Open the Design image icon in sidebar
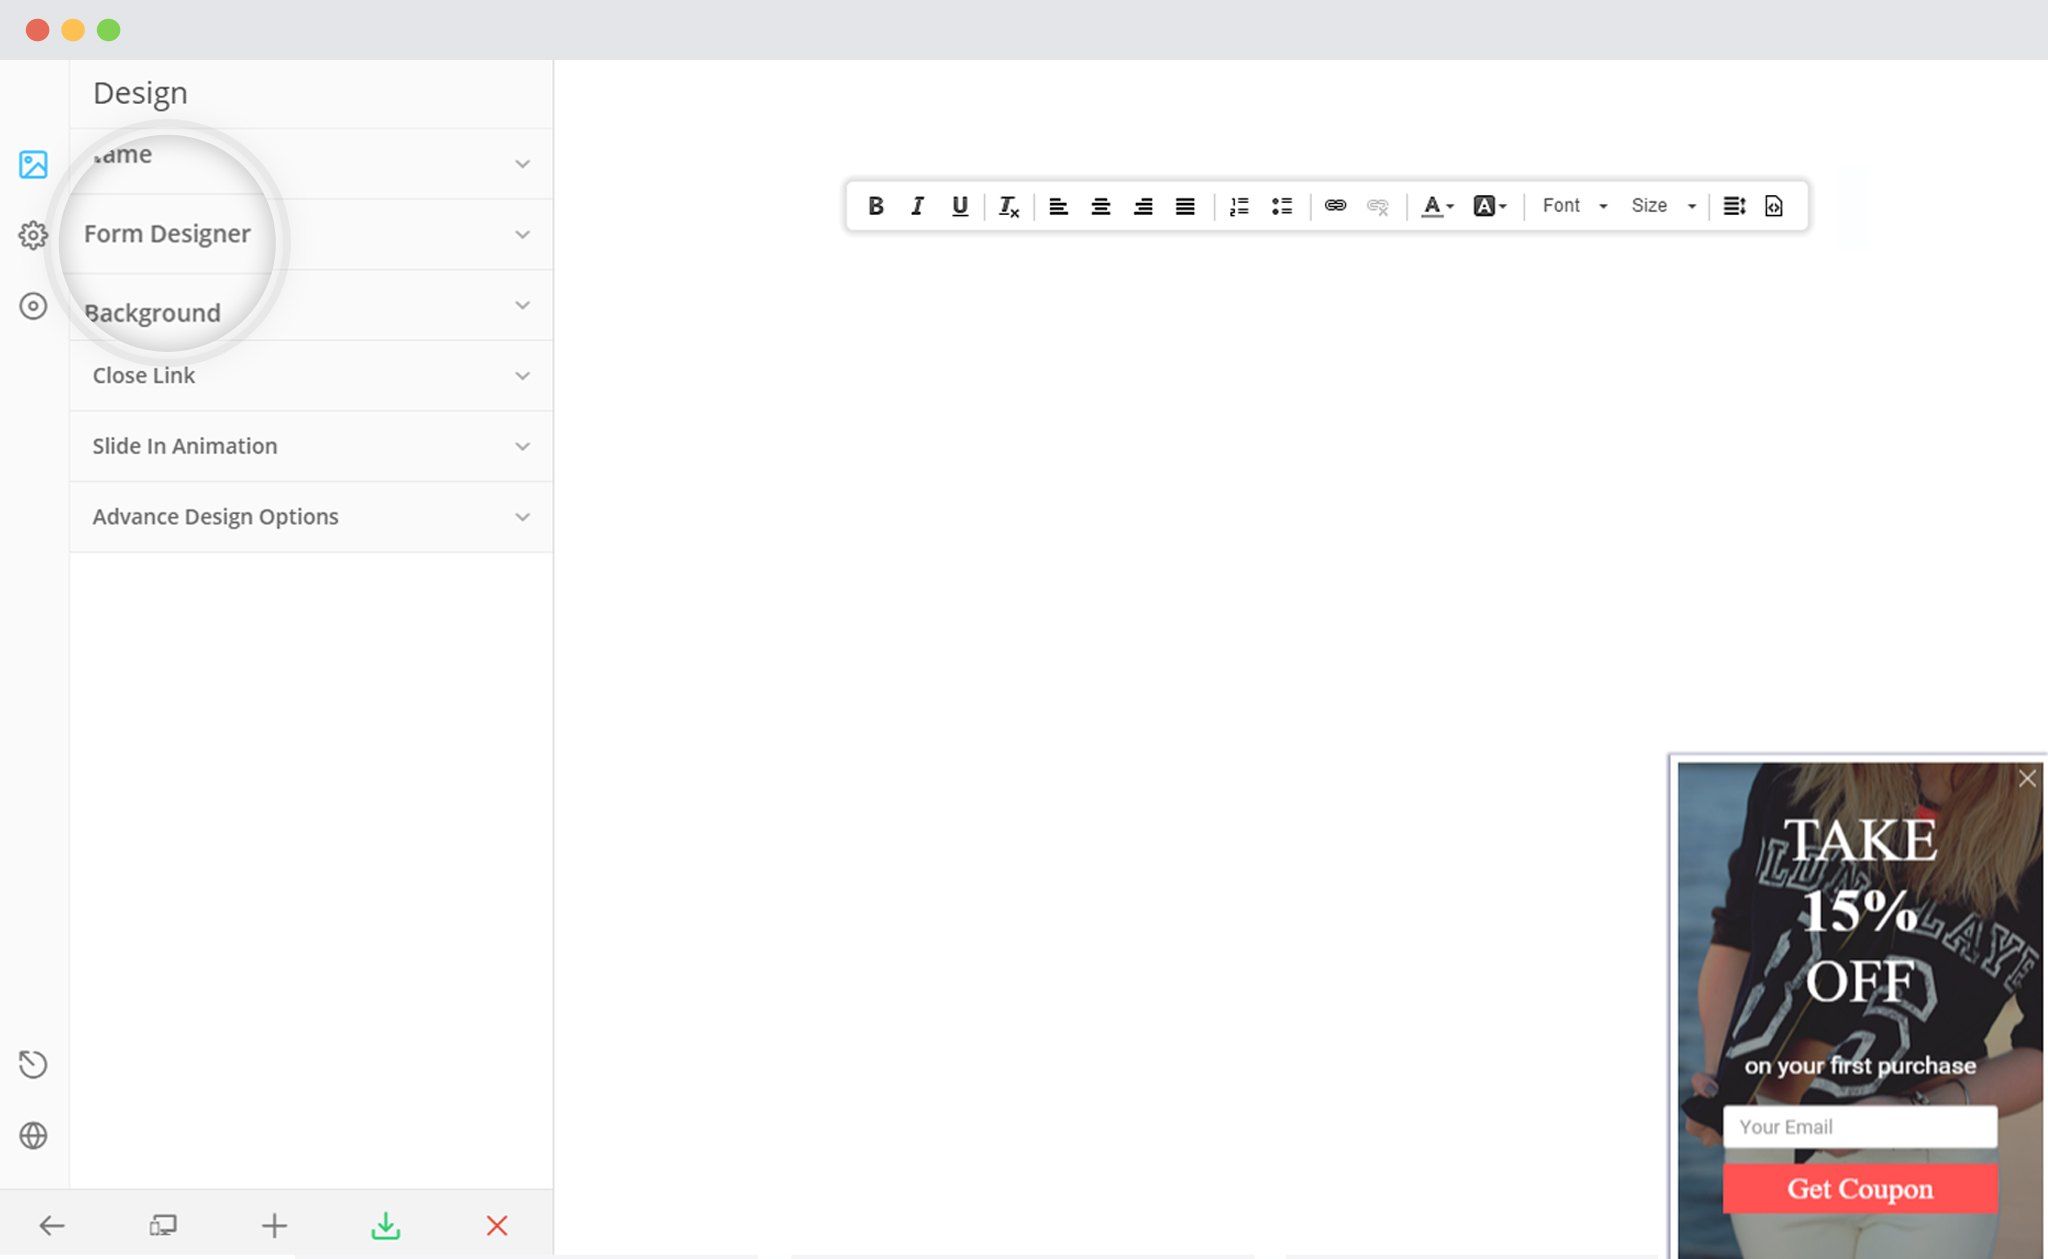Viewport: 2048px width, 1259px height. (33, 164)
